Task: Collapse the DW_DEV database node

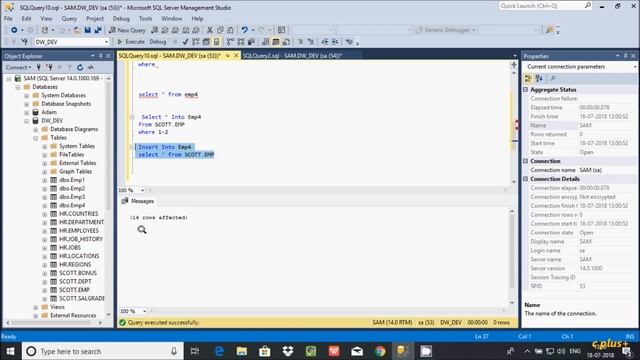Action: [x=27, y=121]
